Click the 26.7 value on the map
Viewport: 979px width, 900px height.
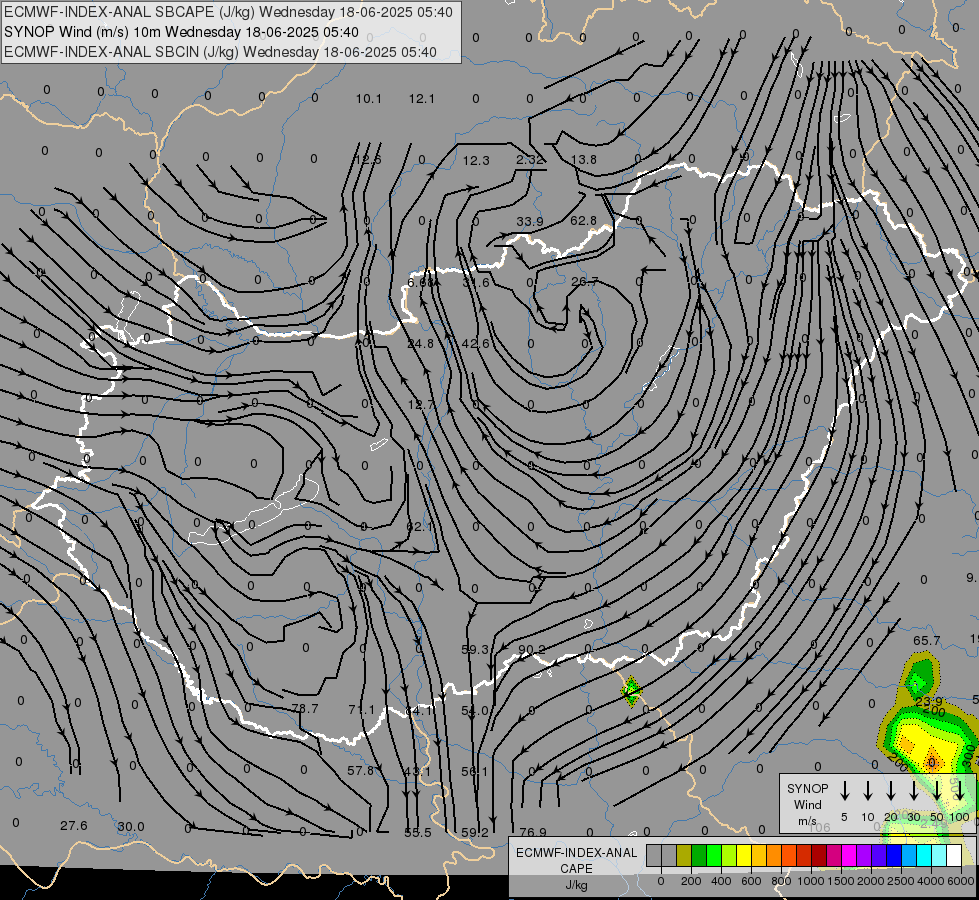point(584,282)
